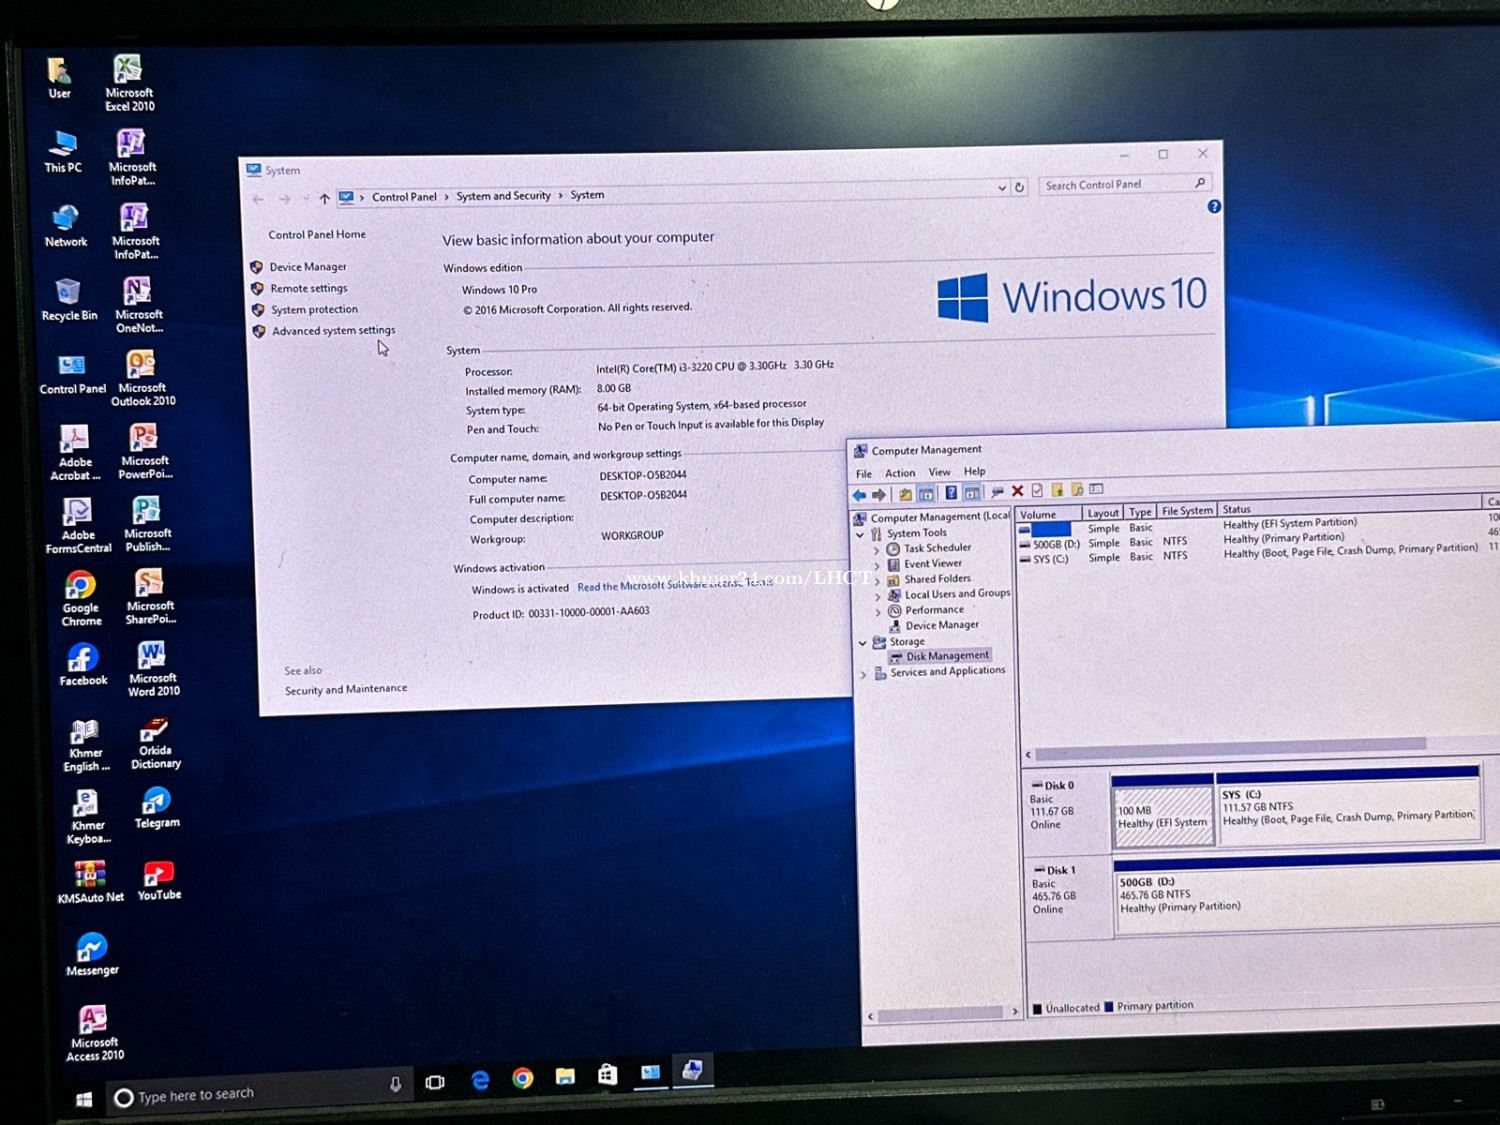Click Task View button on taskbar
This screenshot has height=1125, width=1500.
[x=435, y=1083]
